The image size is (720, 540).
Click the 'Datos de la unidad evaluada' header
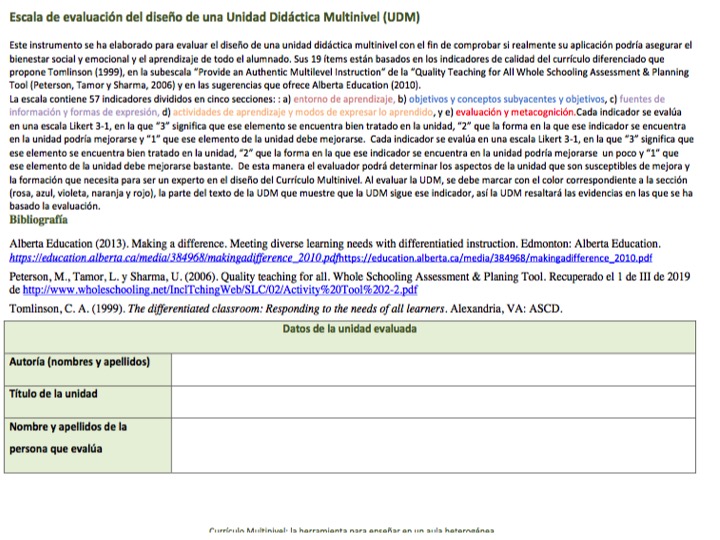coord(350,329)
